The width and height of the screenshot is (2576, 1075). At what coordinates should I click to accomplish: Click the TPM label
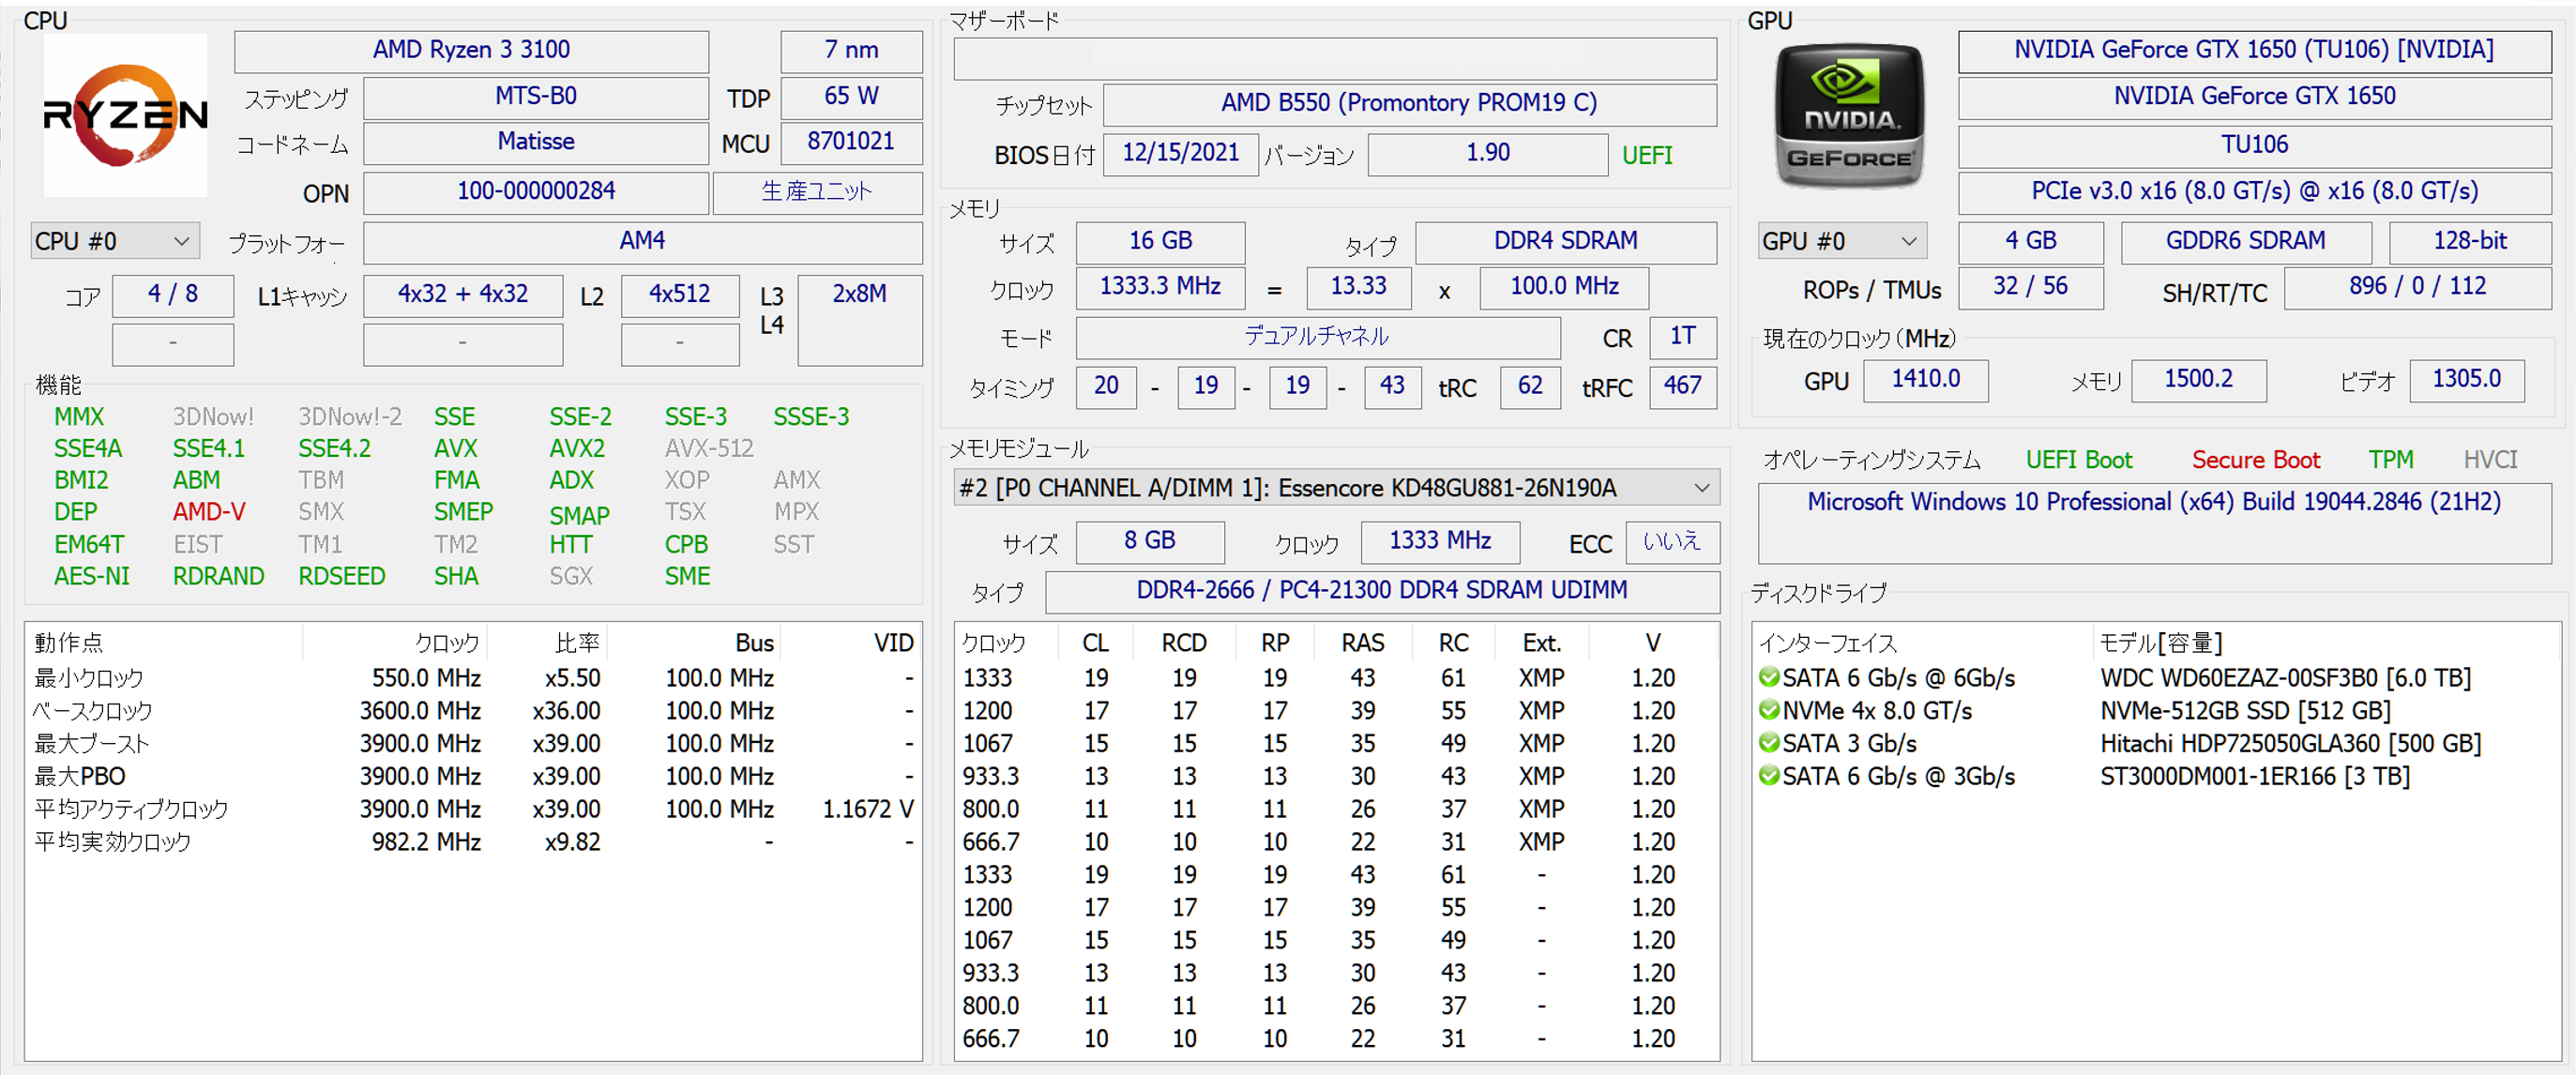2390,460
